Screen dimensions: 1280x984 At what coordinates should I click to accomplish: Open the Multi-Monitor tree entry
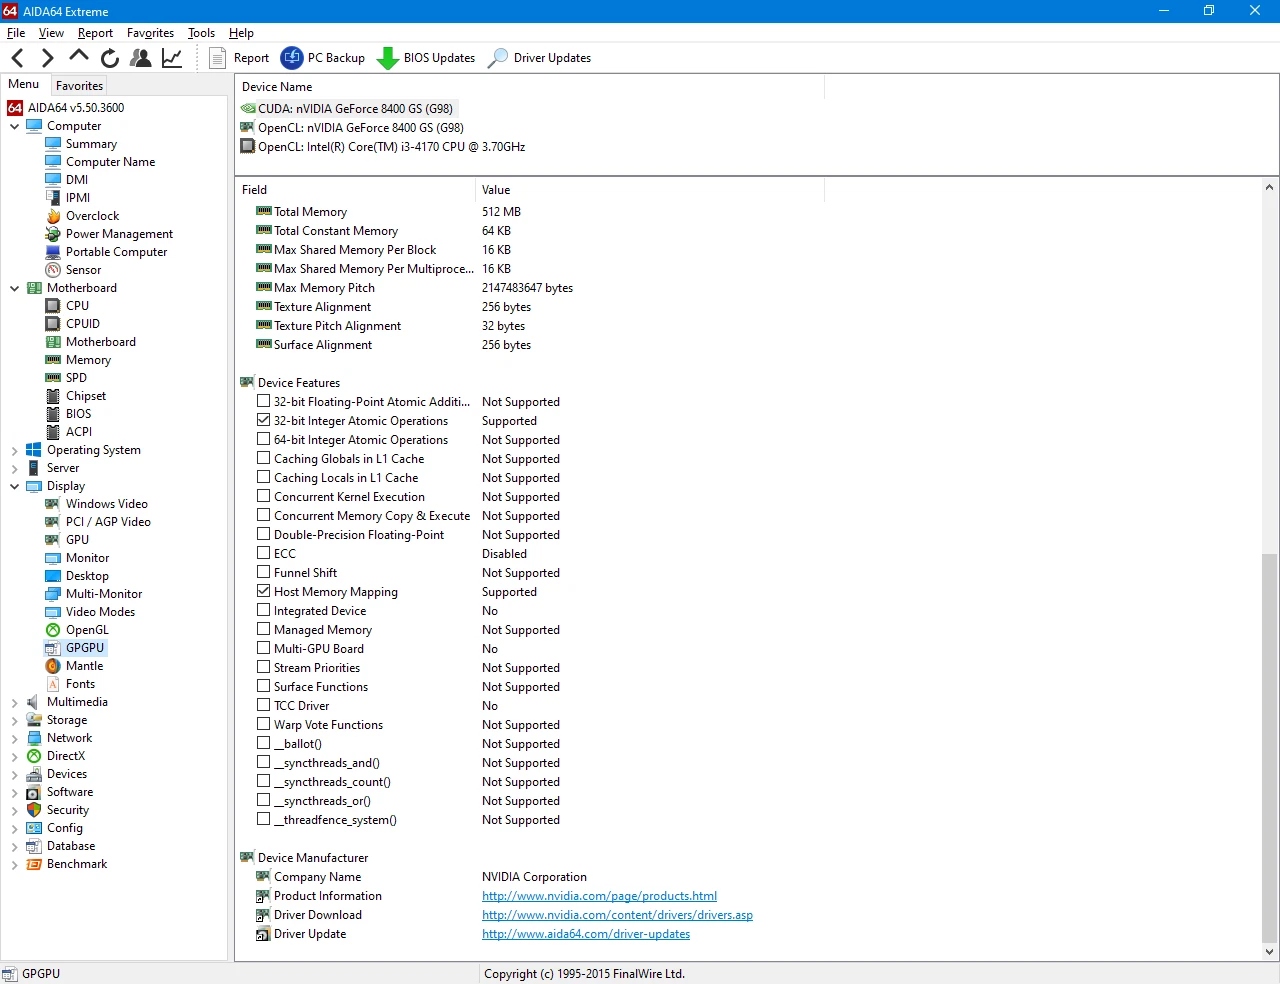(x=104, y=594)
